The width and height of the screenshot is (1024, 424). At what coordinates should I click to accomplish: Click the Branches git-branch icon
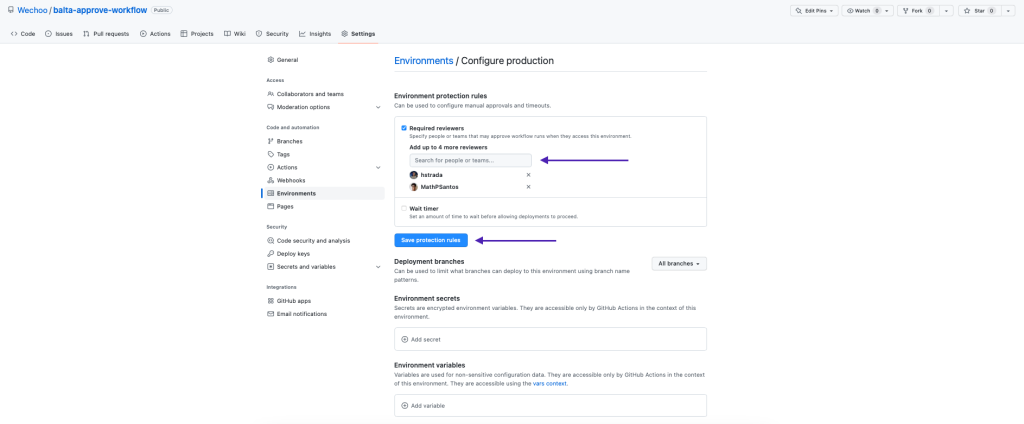(271, 141)
